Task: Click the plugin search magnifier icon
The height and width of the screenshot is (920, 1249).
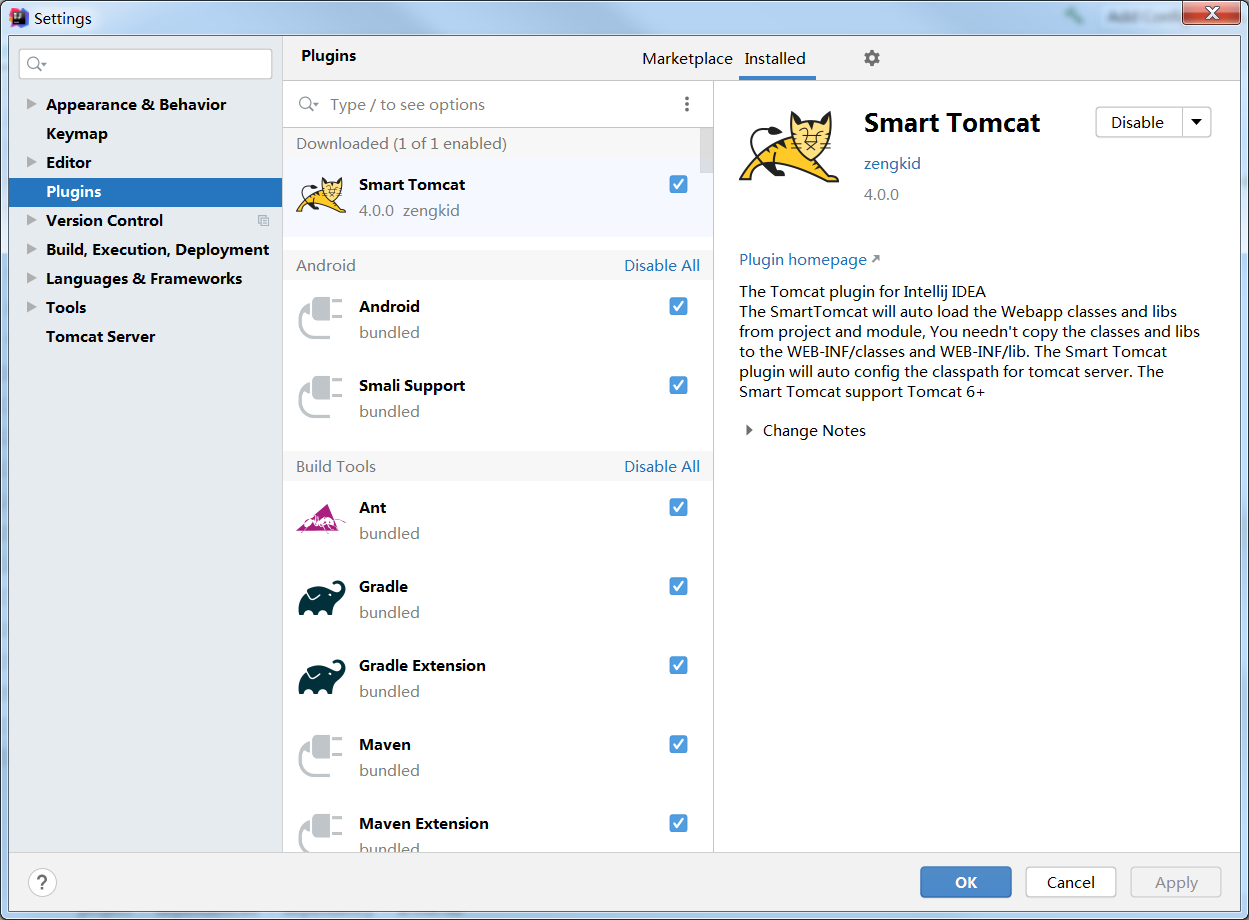Action: coord(309,104)
